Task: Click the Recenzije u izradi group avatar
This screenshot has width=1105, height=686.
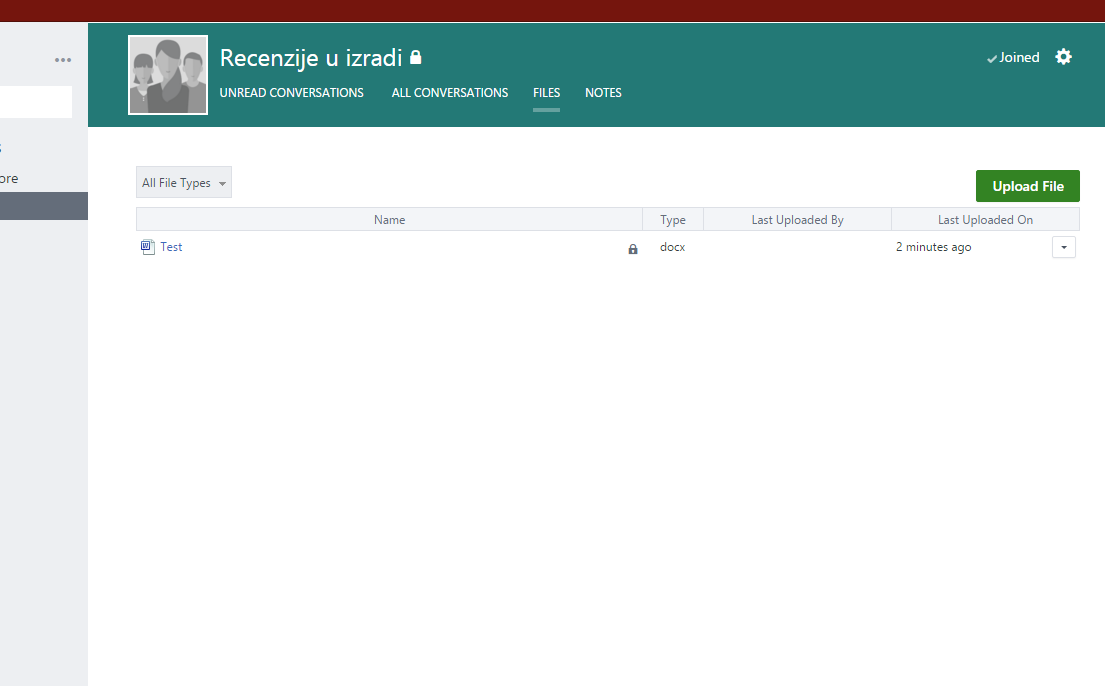Action: click(x=168, y=75)
